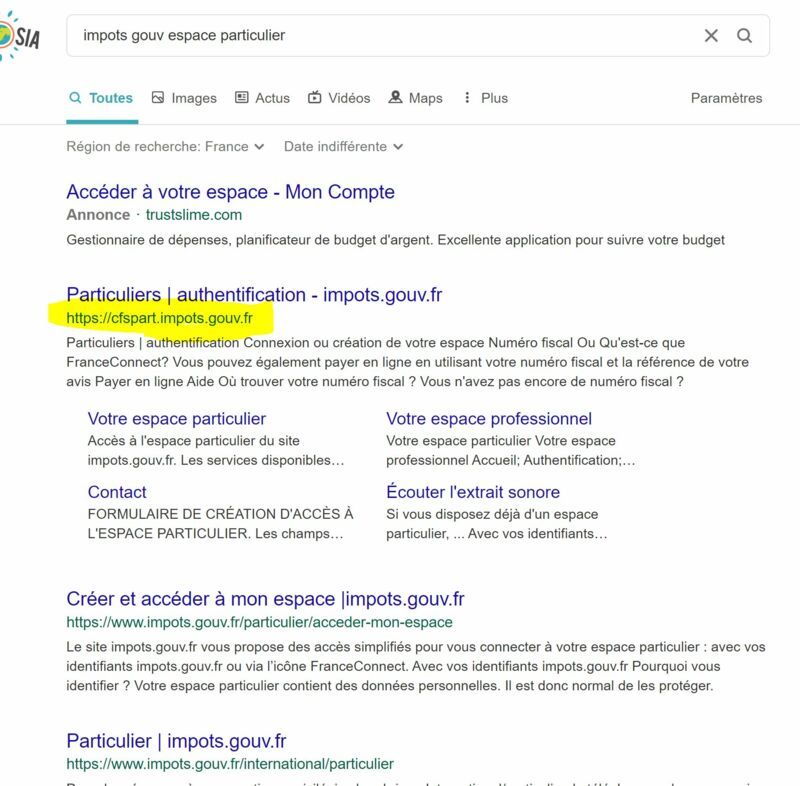Switch to the Actus news tab

coord(262,98)
